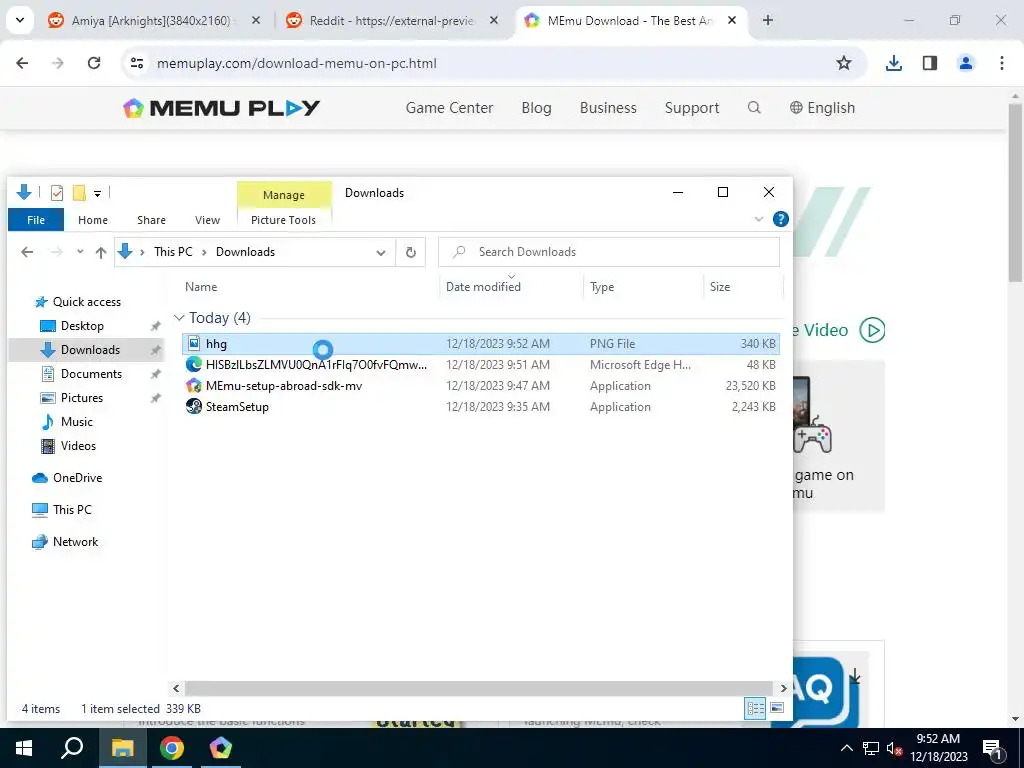
Task: Click the Chrome address bar URL
Action: (296, 63)
